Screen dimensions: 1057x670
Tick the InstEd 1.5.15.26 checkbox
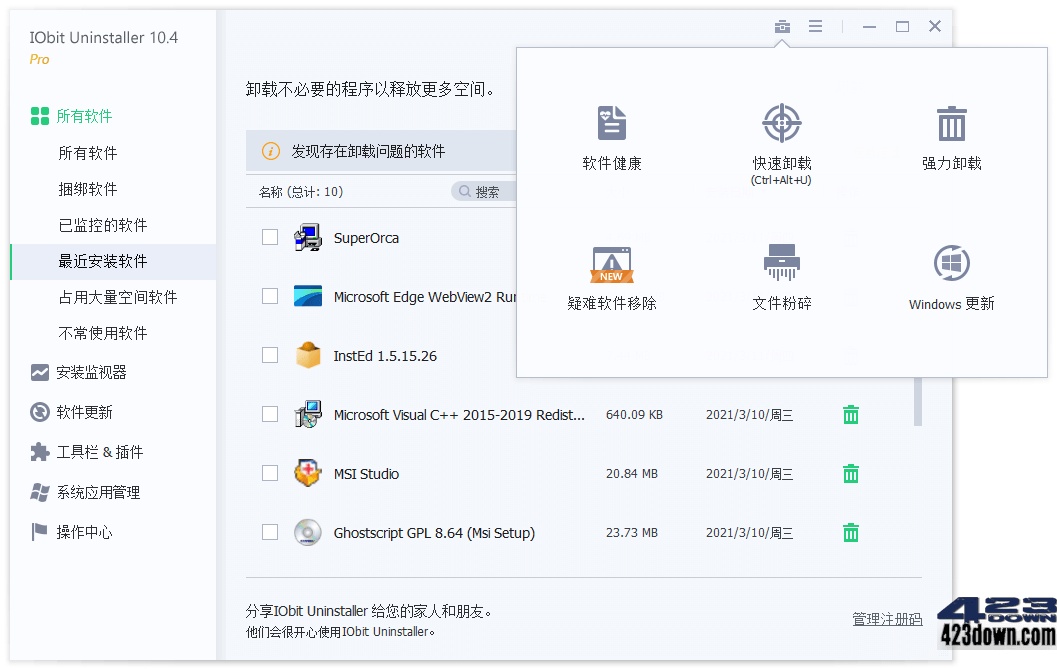[x=270, y=355]
